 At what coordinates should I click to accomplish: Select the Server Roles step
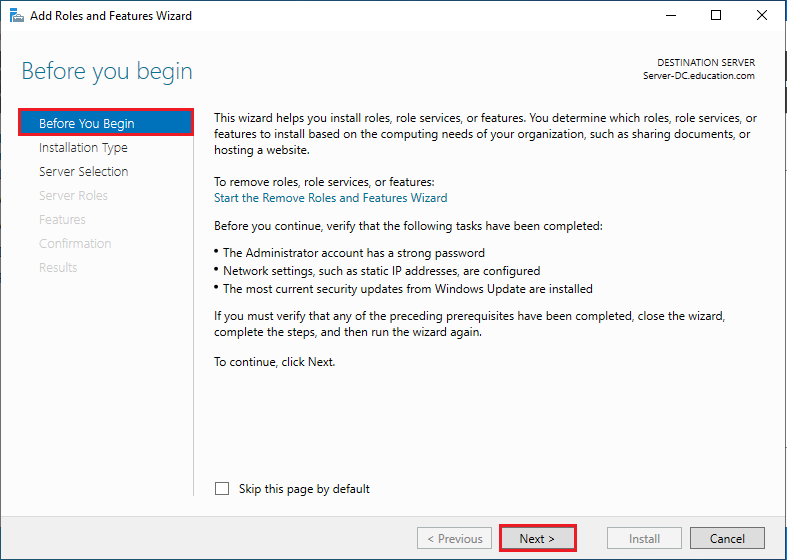[73, 196]
